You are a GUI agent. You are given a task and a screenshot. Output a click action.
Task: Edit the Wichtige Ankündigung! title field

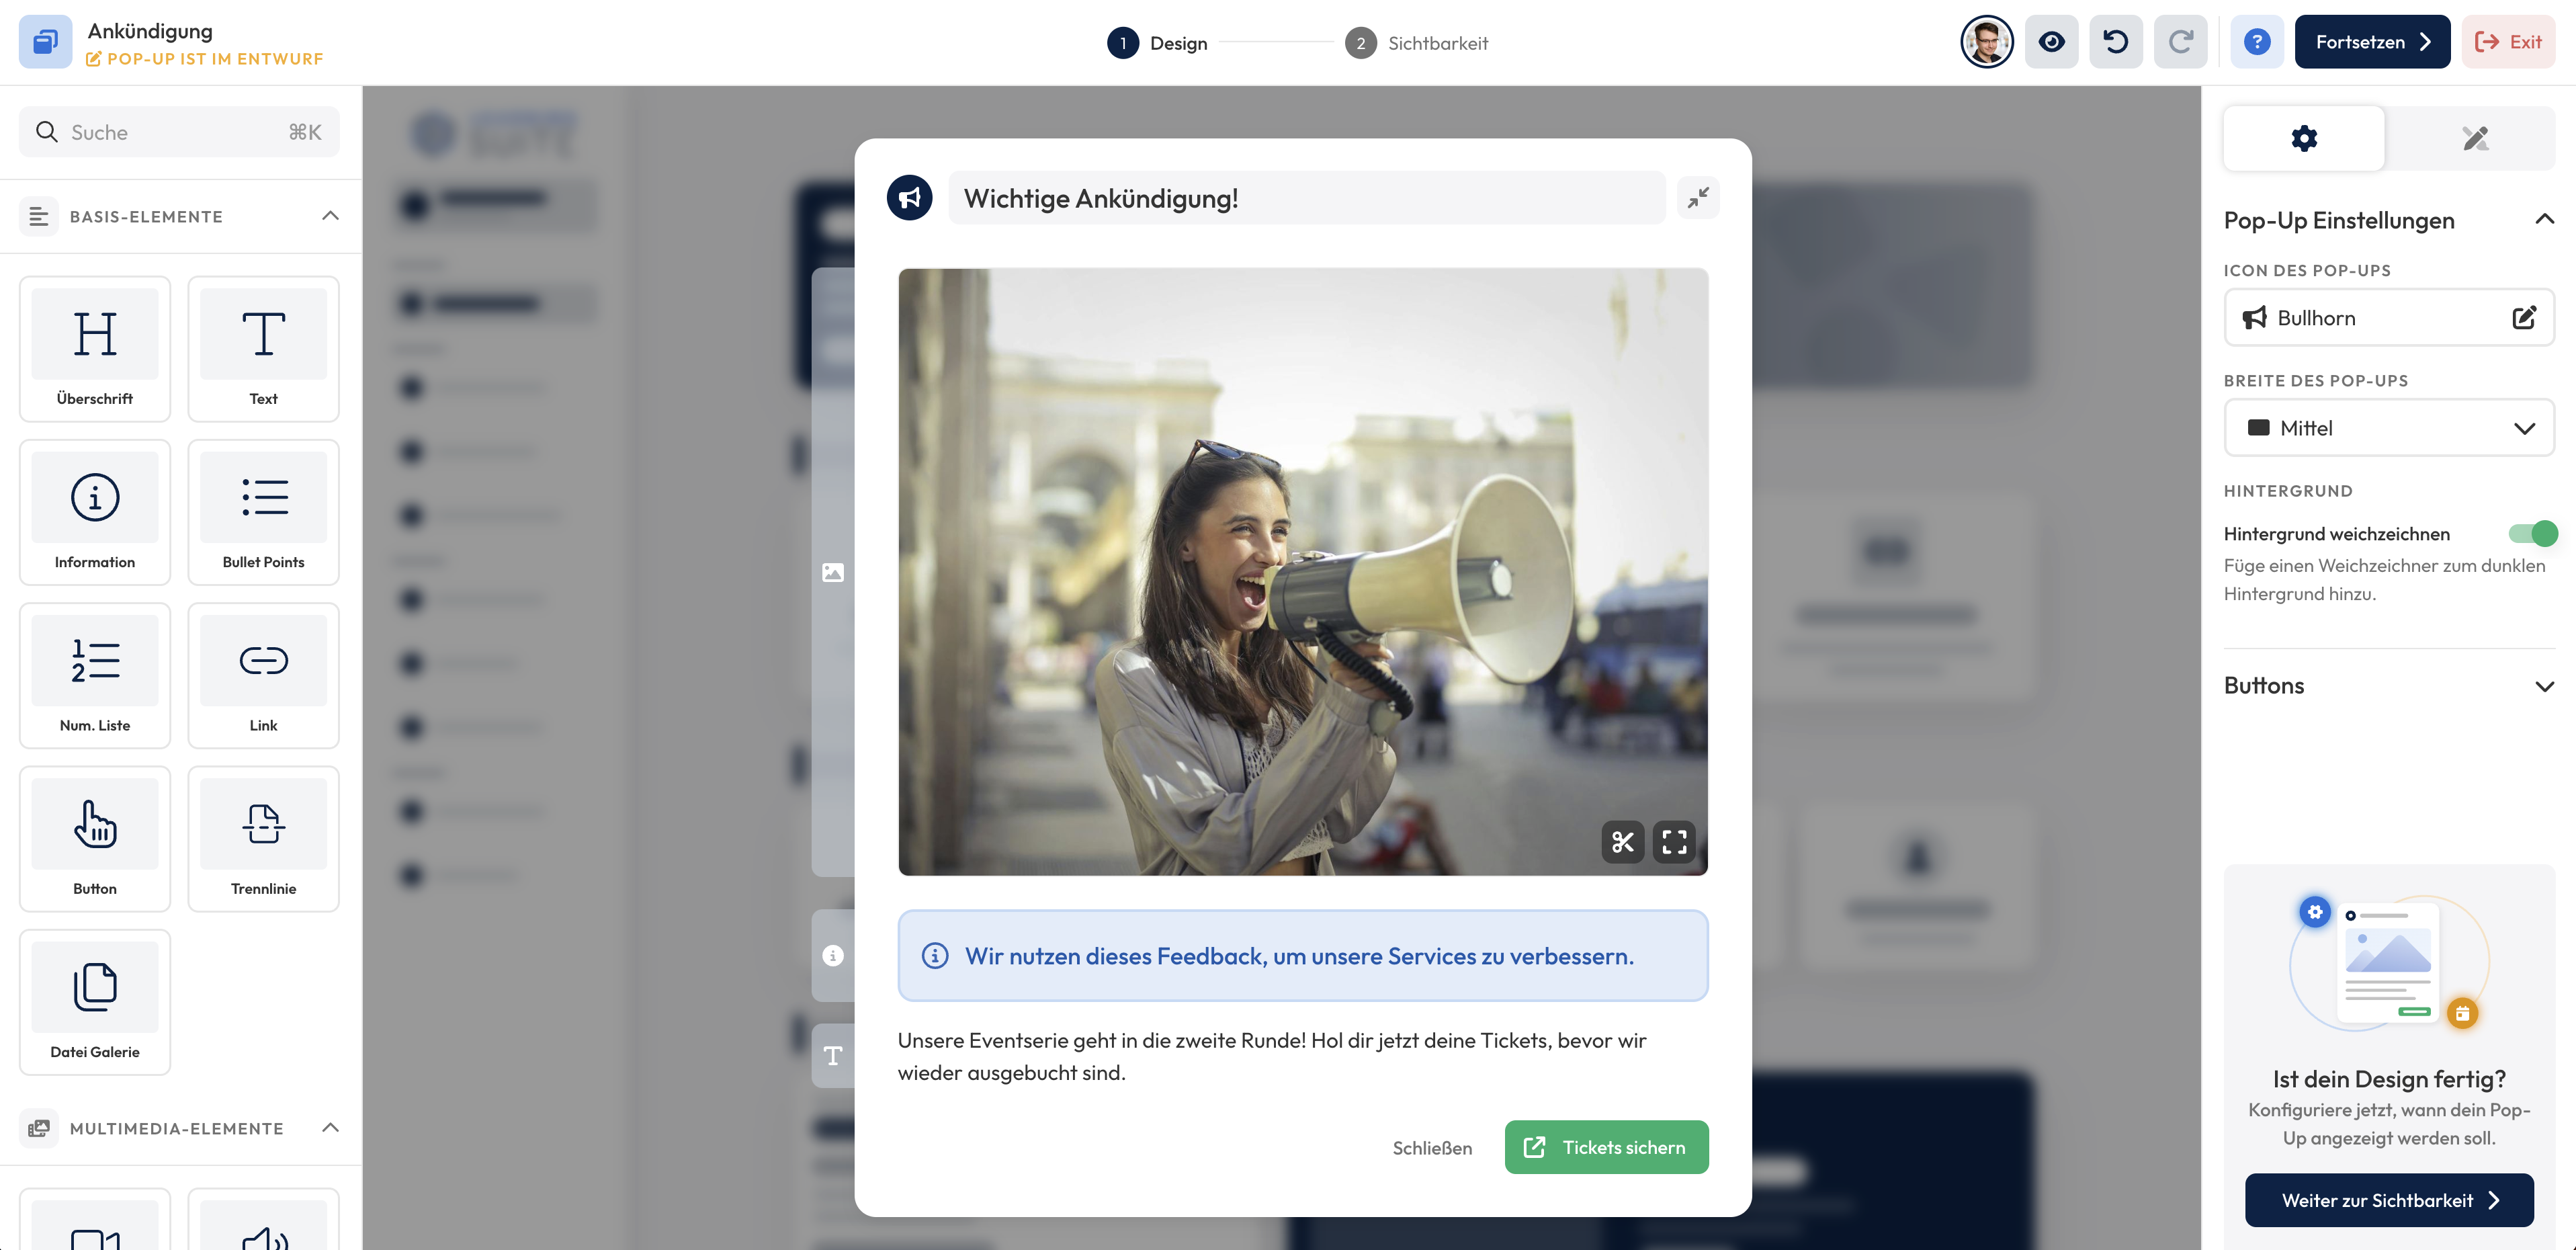tap(1306, 198)
